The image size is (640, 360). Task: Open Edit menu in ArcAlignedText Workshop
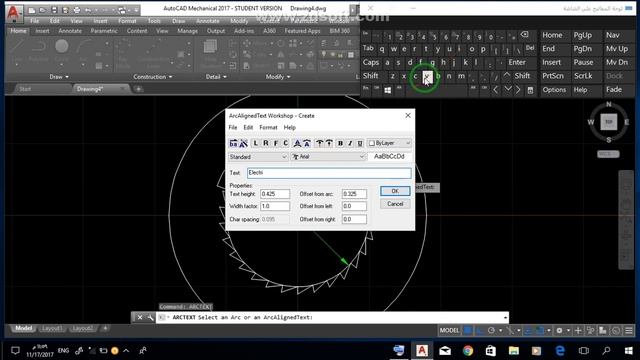(x=248, y=127)
